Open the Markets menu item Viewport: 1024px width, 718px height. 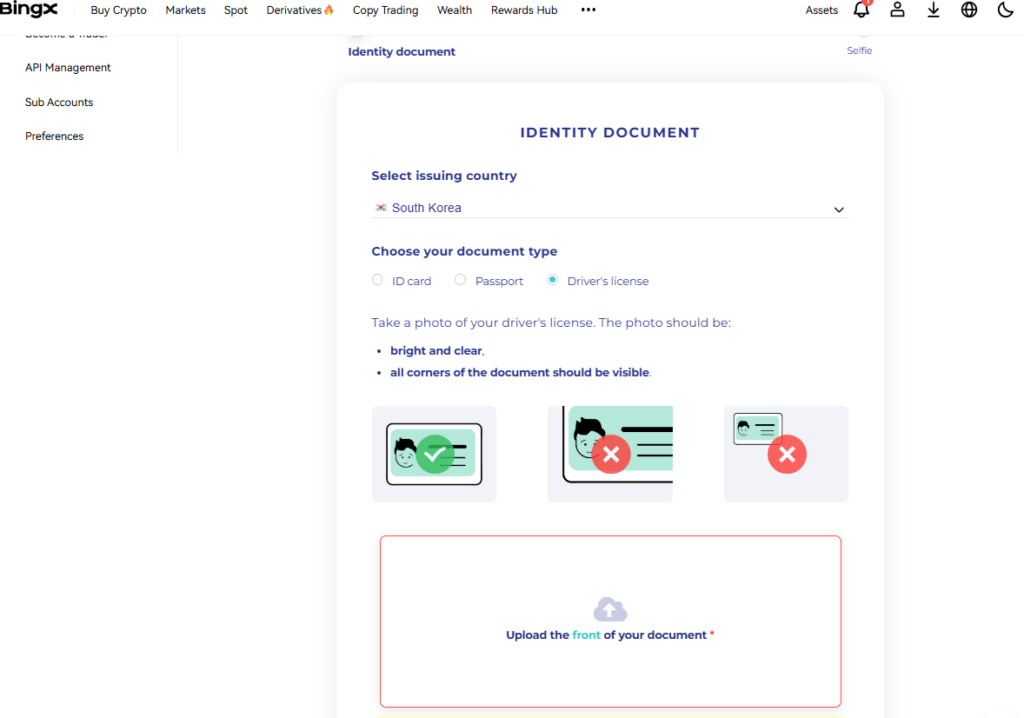click(185, 10)
